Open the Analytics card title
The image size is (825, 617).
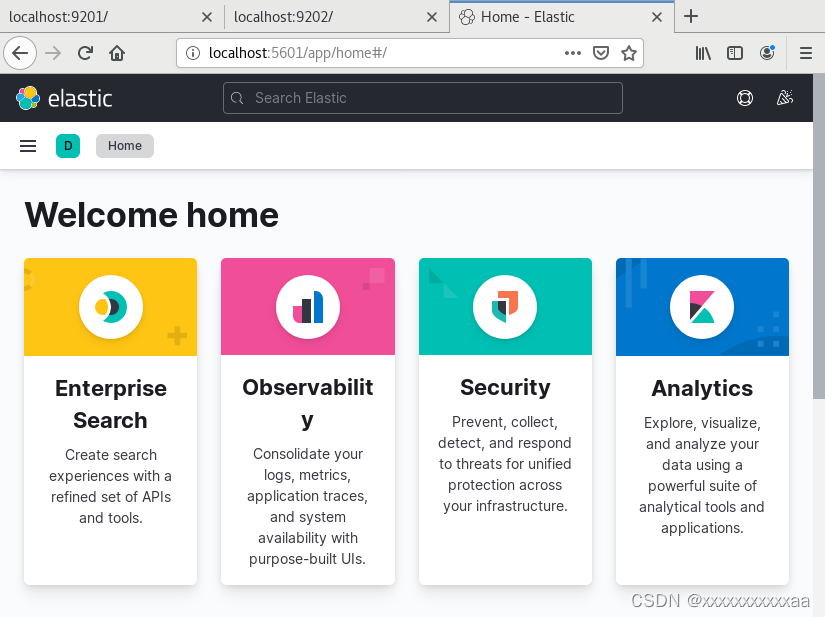[702, 388]
